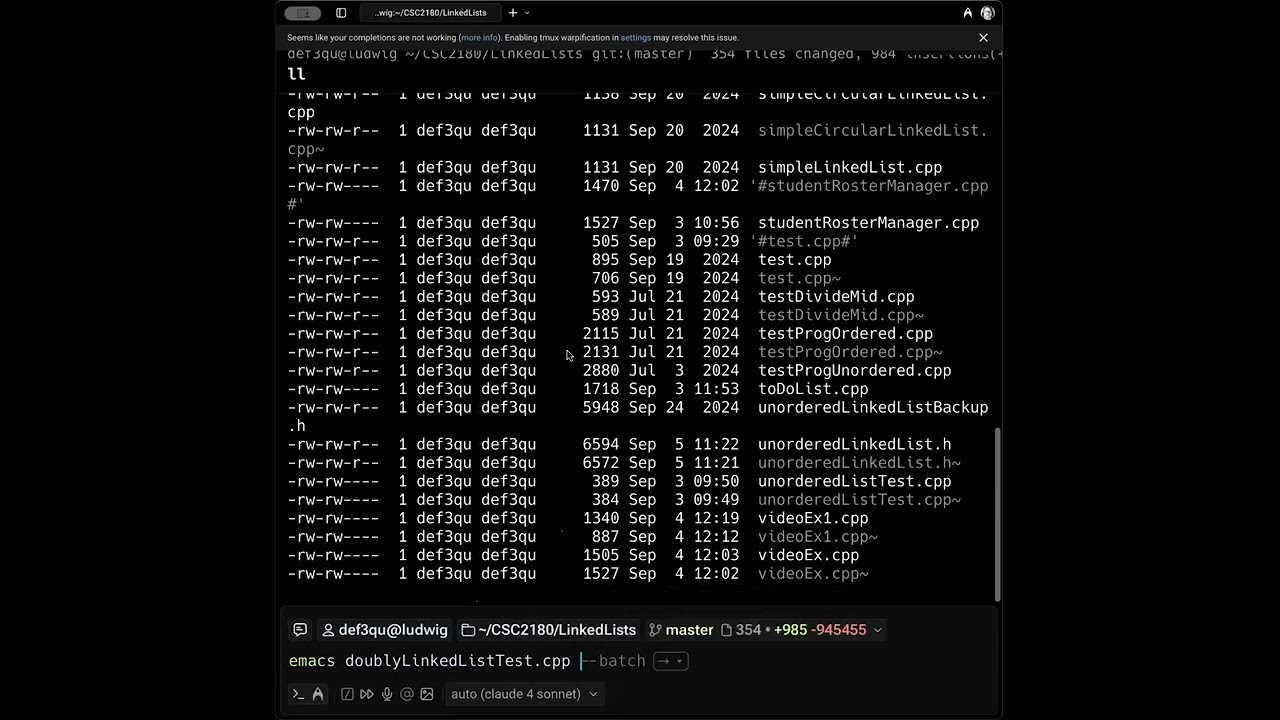This screenshot has width=1280, height=720.
Task: Switch to agent input mode icon
Action: pos(318,694)
